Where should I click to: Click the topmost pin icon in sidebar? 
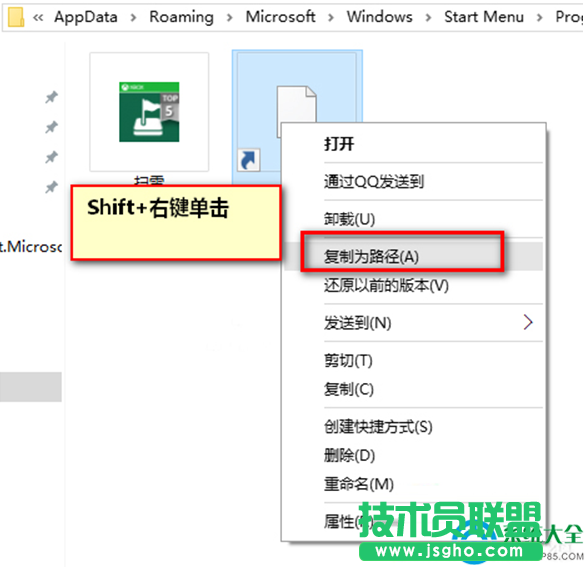[x=52, y=97]
